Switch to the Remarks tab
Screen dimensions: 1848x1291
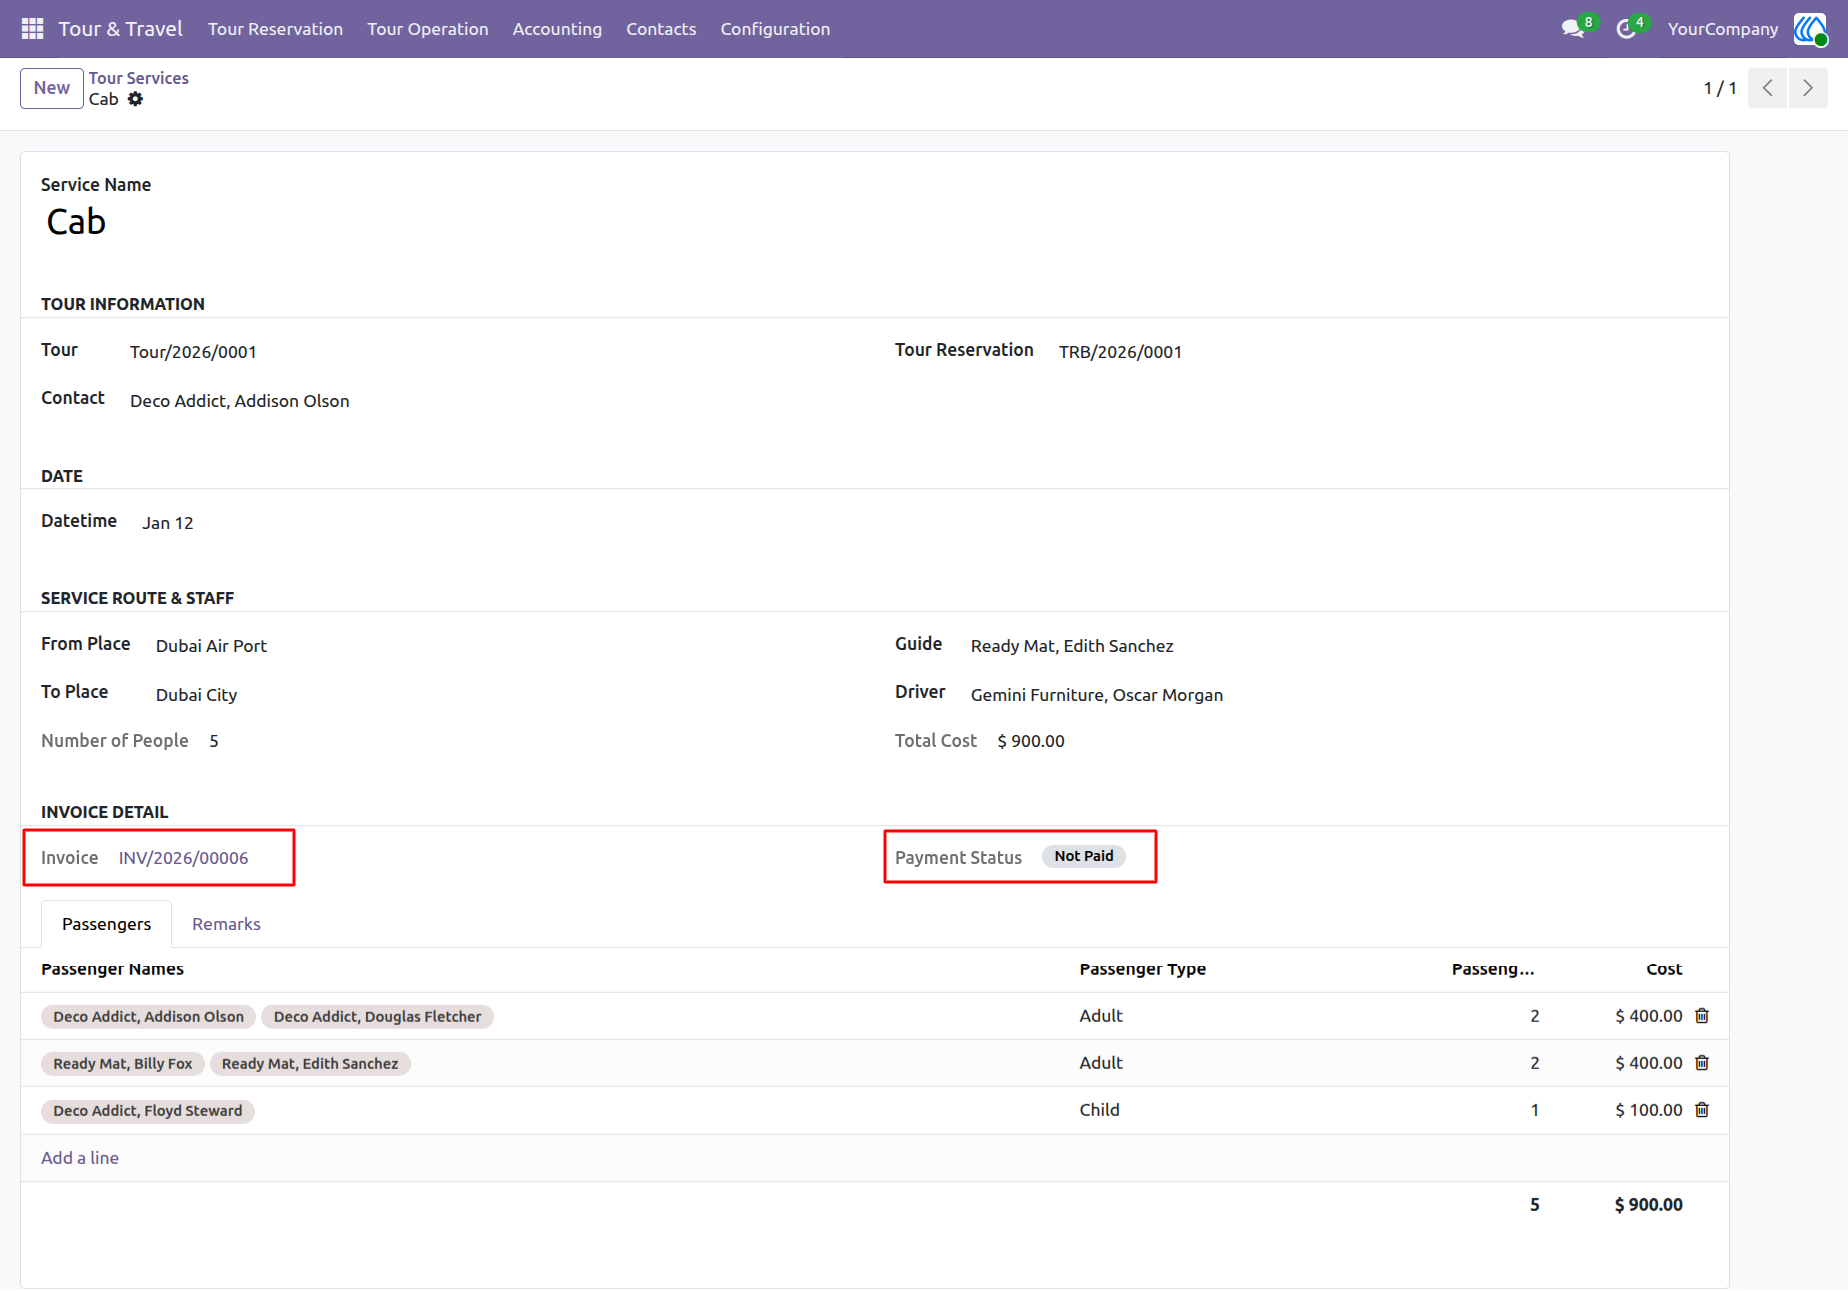[x=226, y=924]
